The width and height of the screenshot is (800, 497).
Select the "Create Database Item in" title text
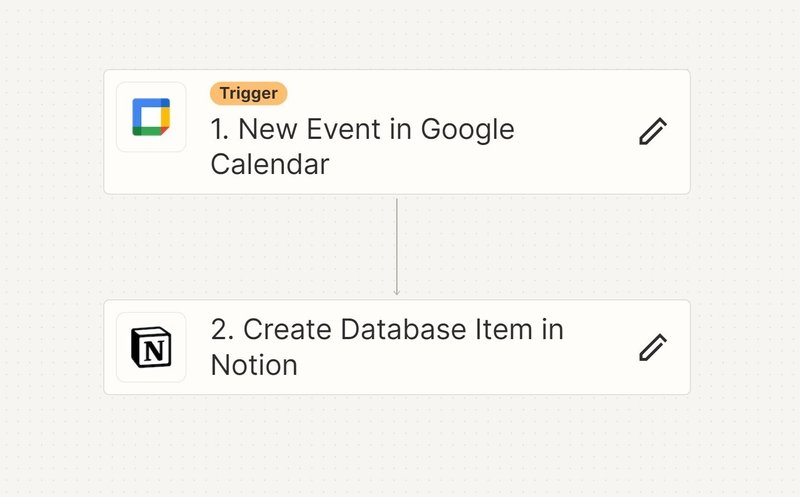tap(387, 329)
